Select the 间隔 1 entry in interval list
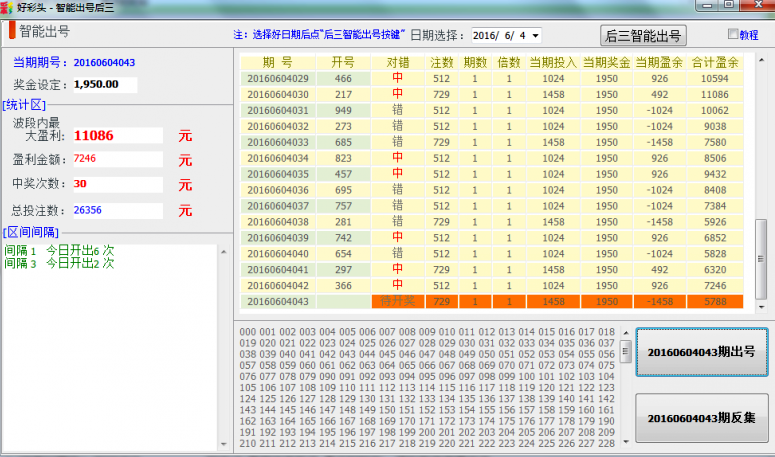Image resolution: width=775 pixels, height=457 pixels. pyautogui.click(x=60, y=250)
